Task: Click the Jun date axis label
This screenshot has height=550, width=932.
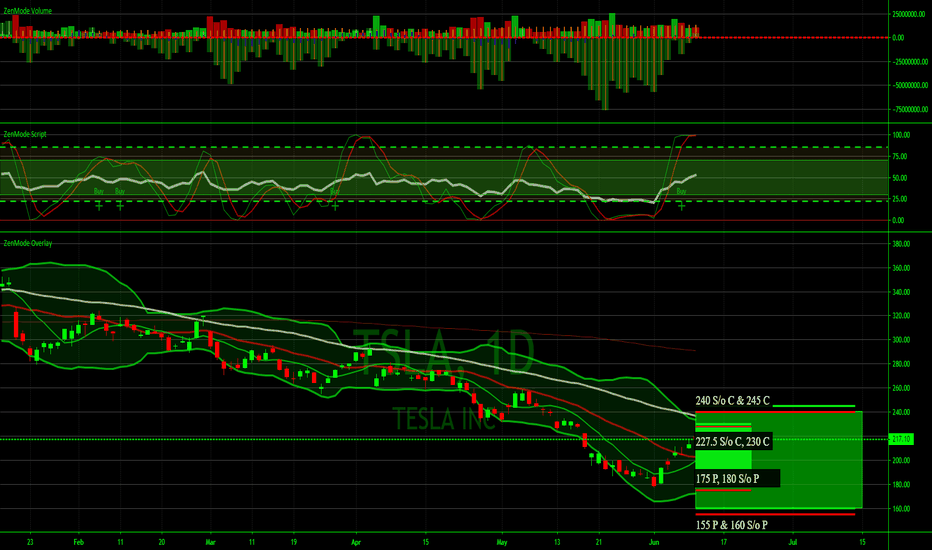Action: [654, 542]
